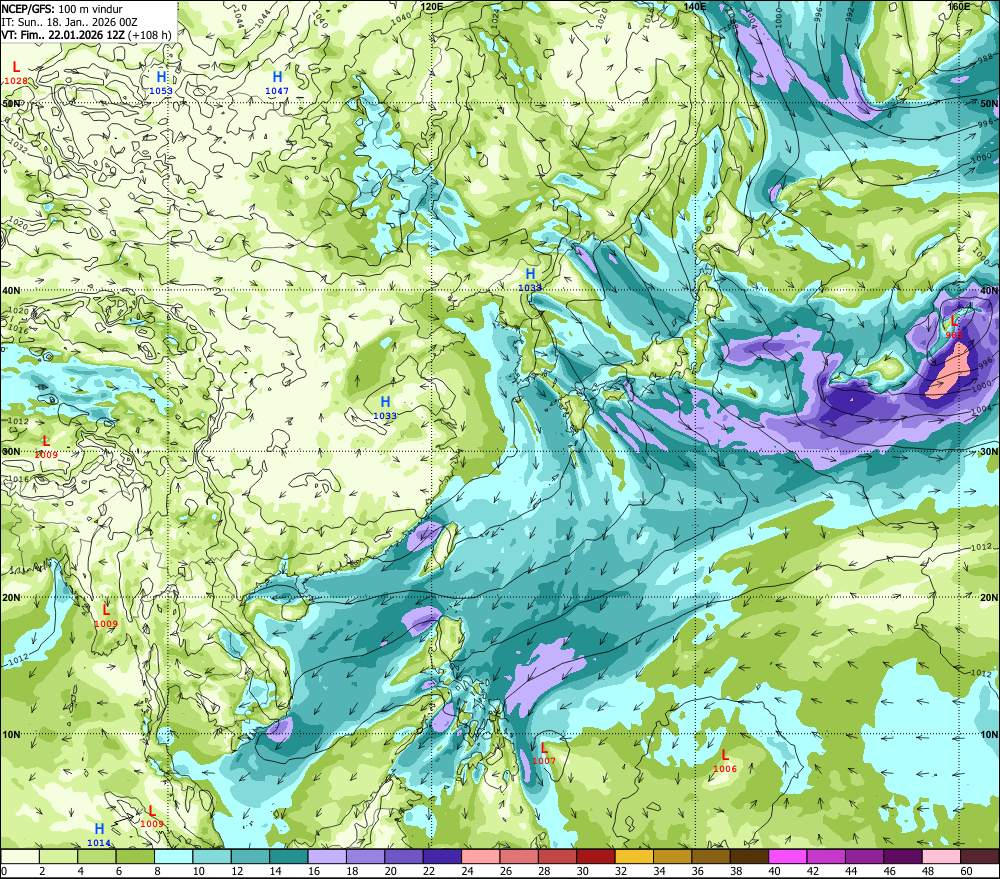Pick the 12–14 teal legend swatch
The height and width of the screenshot is (879, 1000).
coord(250,857)
